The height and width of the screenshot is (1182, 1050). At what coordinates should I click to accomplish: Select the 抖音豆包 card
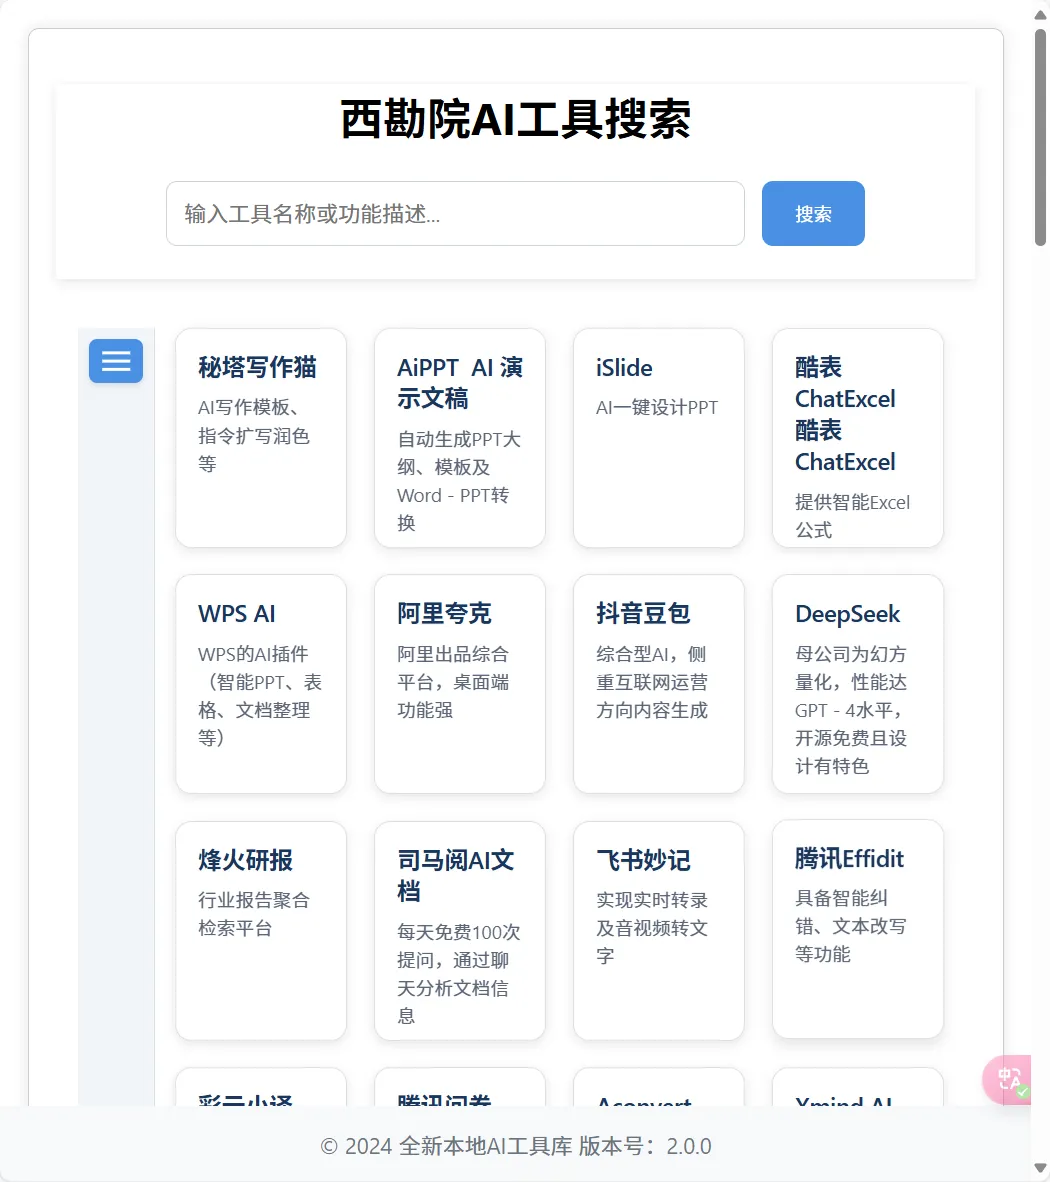click(x=659, y=684)
